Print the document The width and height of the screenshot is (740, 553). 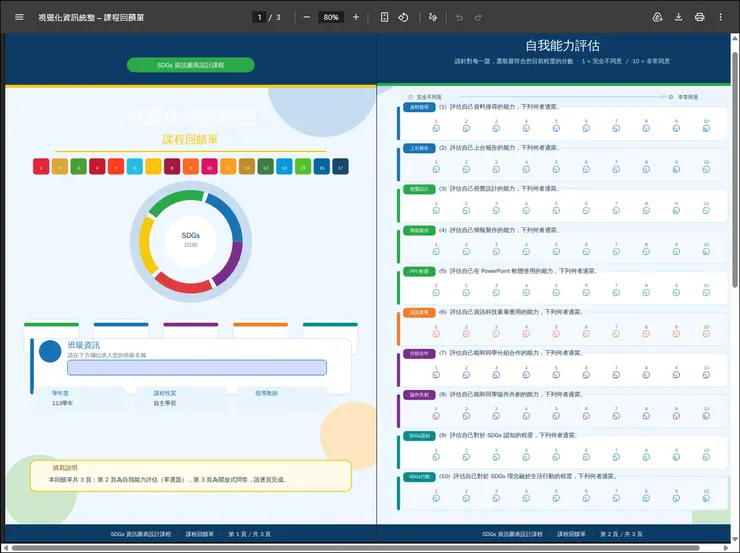coord(699,17)
